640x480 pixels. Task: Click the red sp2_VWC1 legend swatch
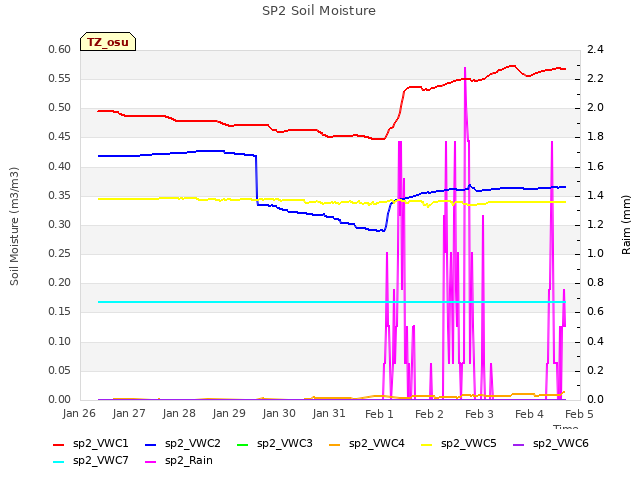coord(59,444)
